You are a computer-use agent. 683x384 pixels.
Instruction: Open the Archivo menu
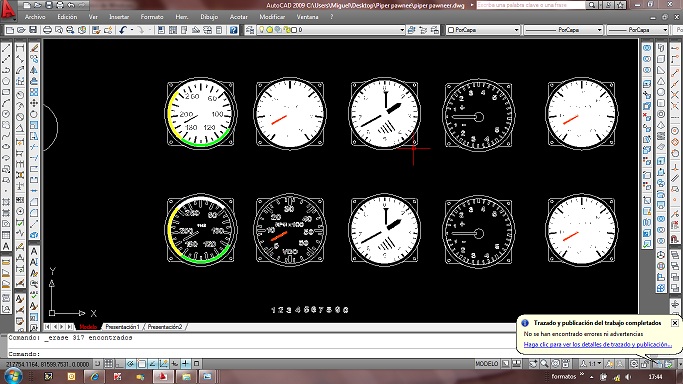pos(35,17)
